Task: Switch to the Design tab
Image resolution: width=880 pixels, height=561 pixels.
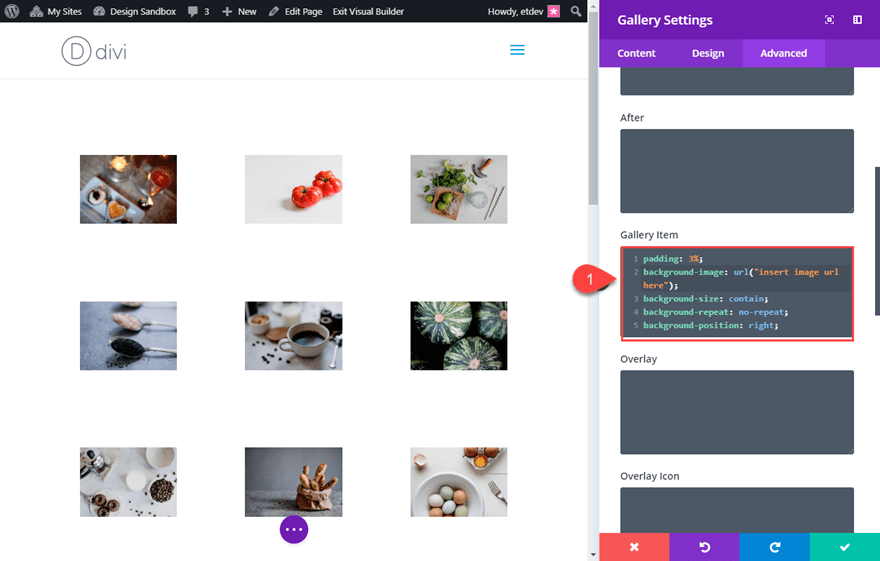Action: (x=708, y=53)
